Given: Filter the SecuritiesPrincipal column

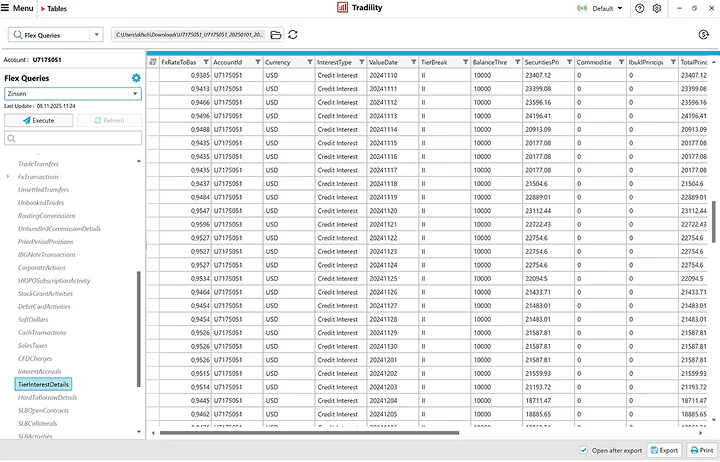Looking at the screenshot, I should tap(569, 62).
